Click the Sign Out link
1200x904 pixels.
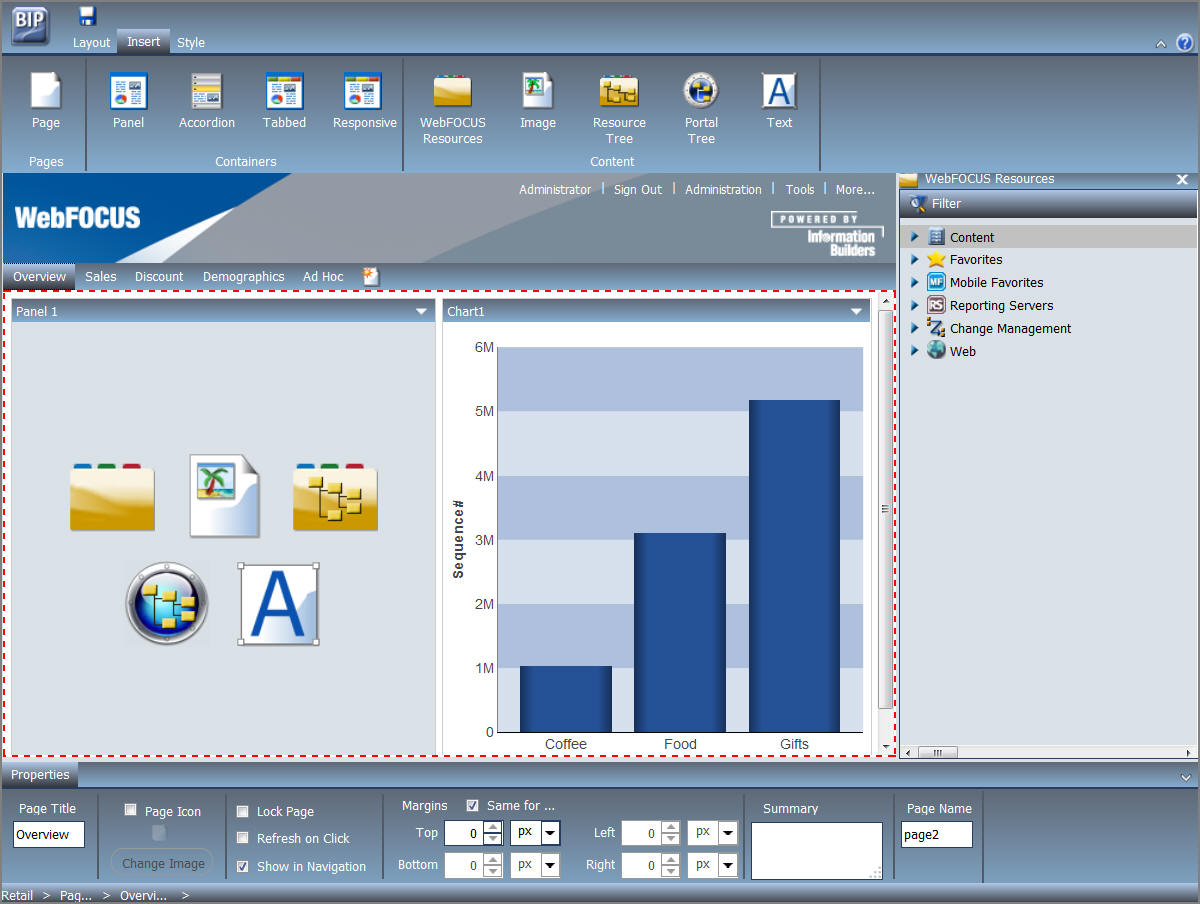point(638,189)
